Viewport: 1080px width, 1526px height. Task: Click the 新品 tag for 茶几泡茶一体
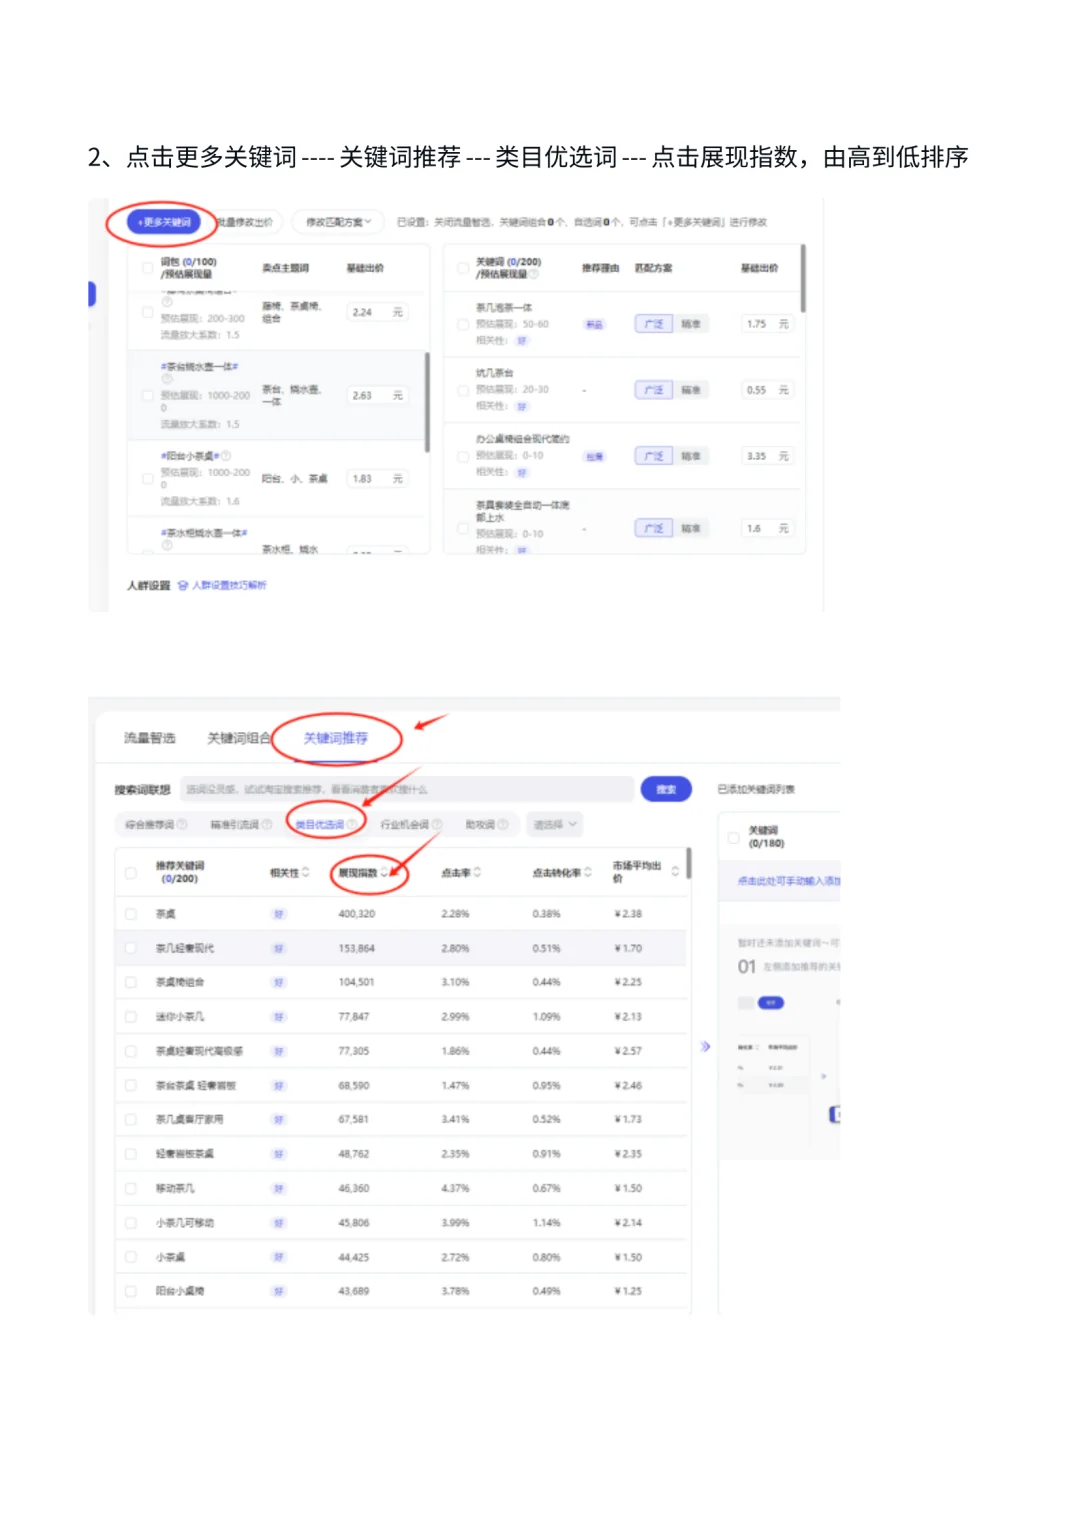pyautogui.click(x=594, y=324)
